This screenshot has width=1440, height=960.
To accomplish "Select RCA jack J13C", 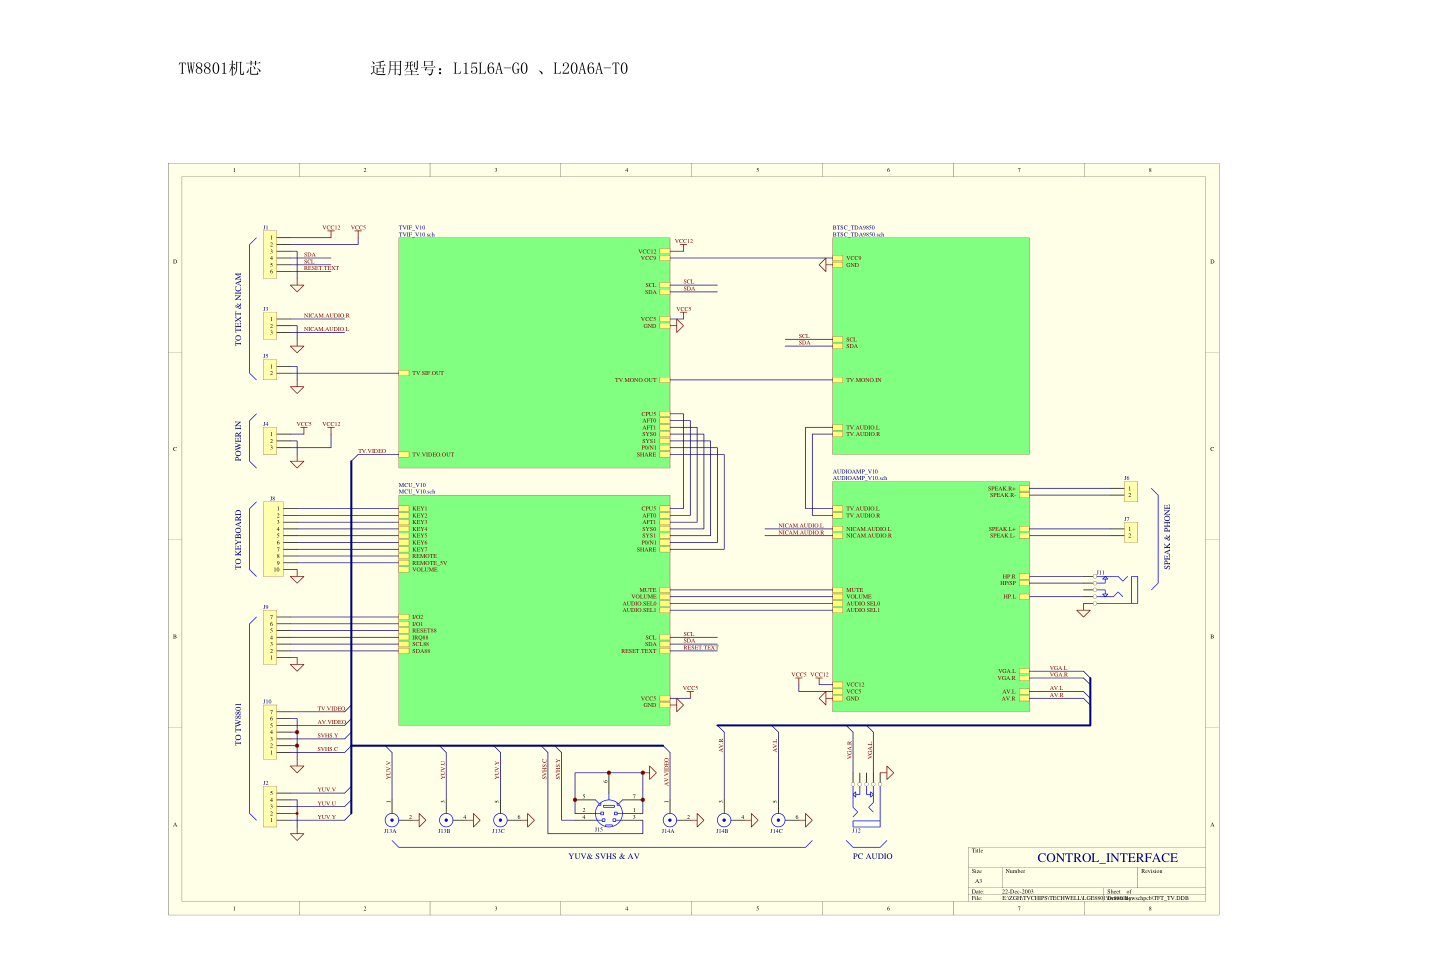I will tap(499, 819).
